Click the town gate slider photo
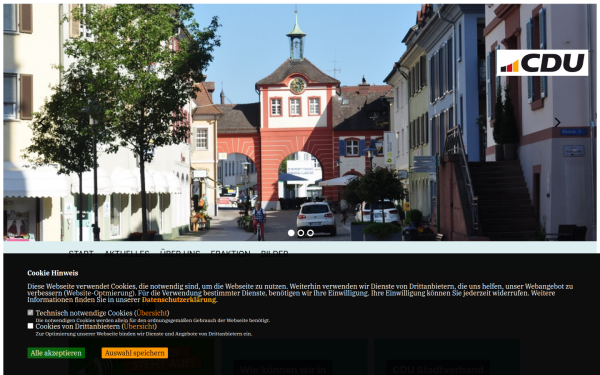This screenshot has height=375, width=600. (300, 122)
